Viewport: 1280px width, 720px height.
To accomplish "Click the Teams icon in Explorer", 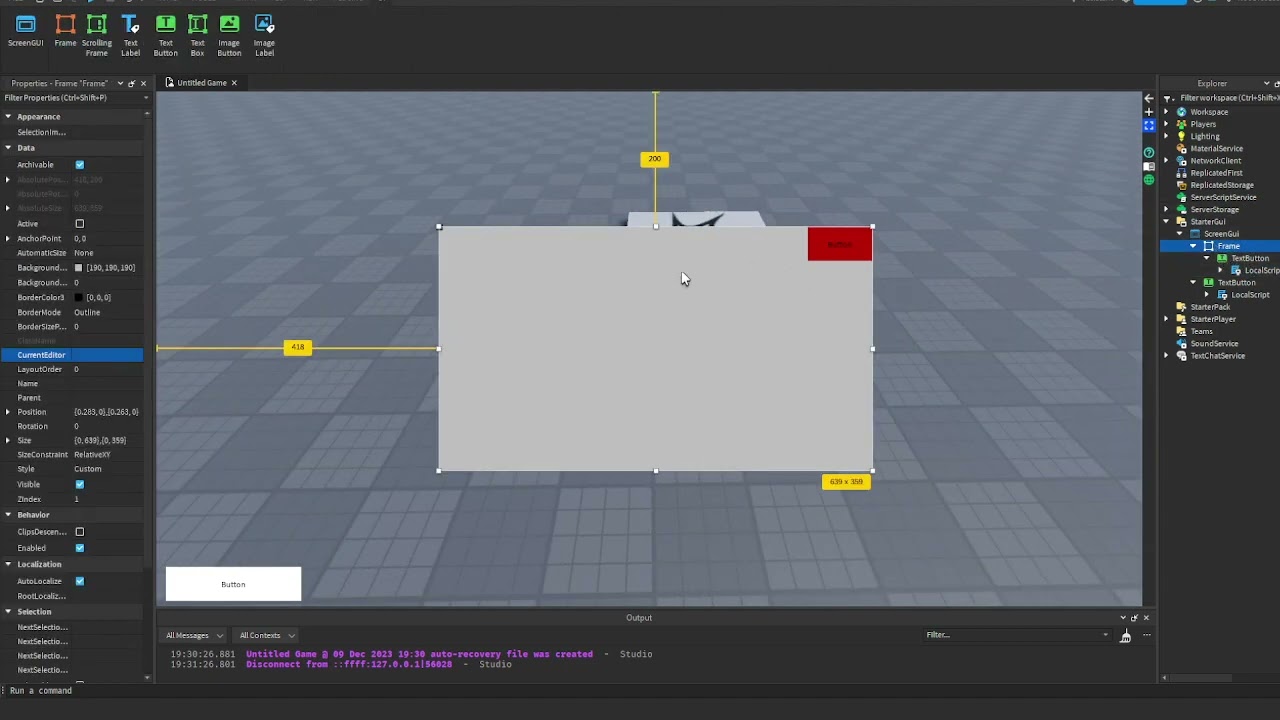I will (x=1182, y=331).
